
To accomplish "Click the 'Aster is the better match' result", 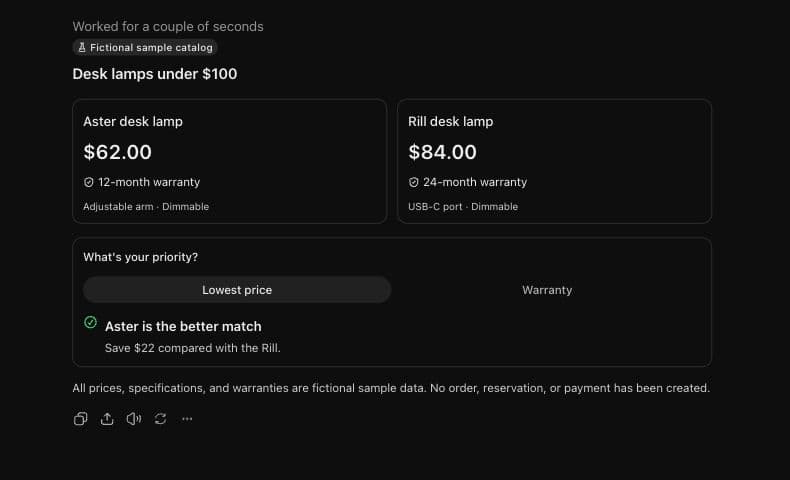I will [183, 326].
